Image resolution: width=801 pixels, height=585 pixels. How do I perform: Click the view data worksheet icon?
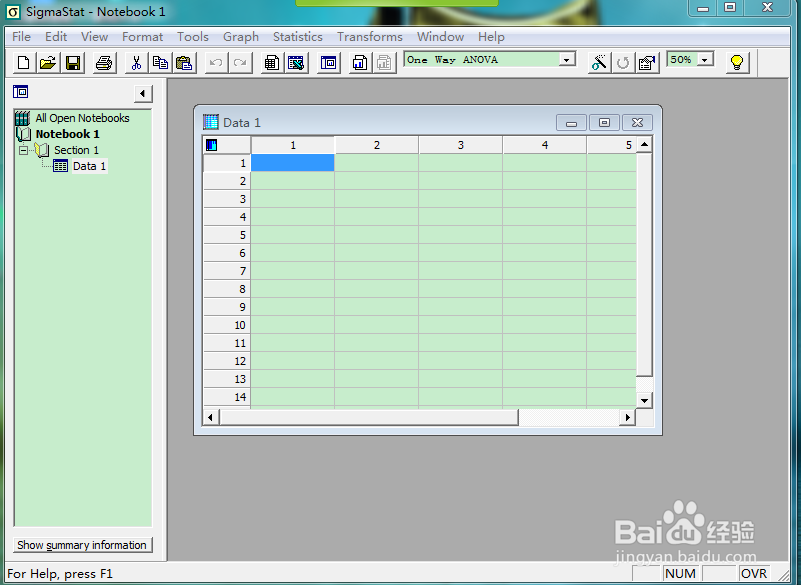point(272,63)
